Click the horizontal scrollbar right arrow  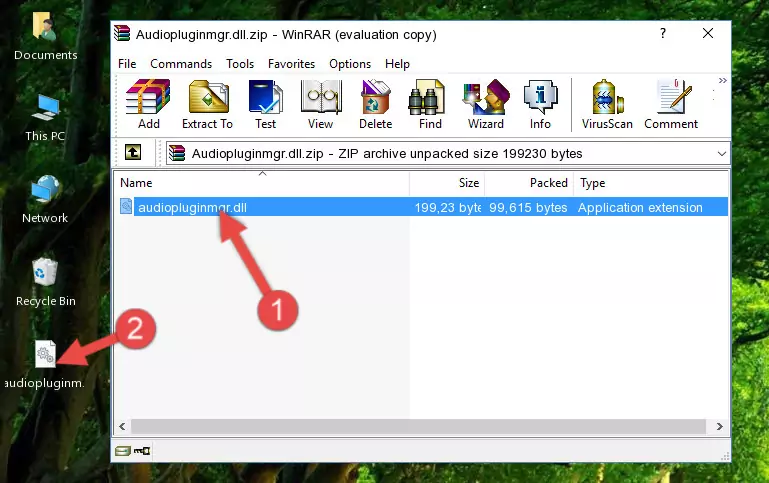pyautogui.click(x=719, y=427)
